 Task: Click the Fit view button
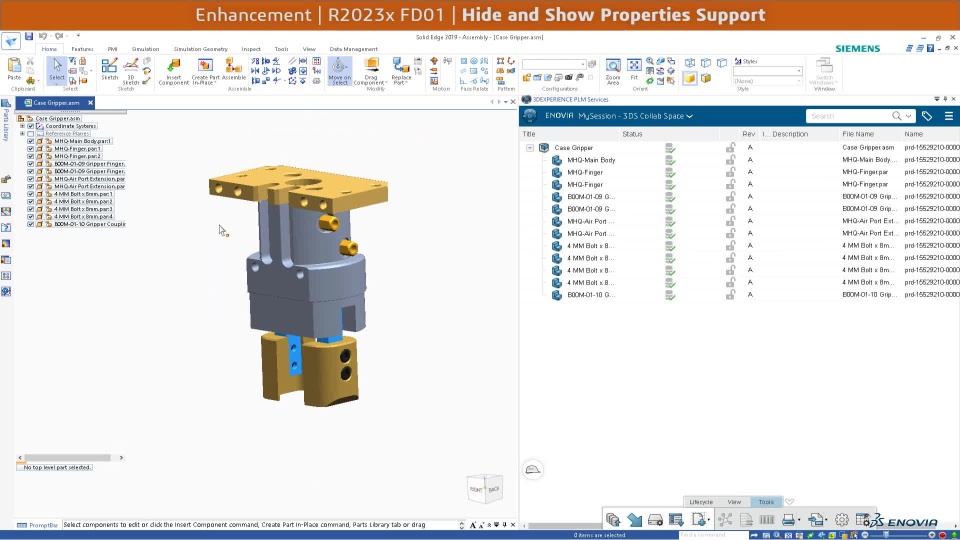[x=634, y=69]
